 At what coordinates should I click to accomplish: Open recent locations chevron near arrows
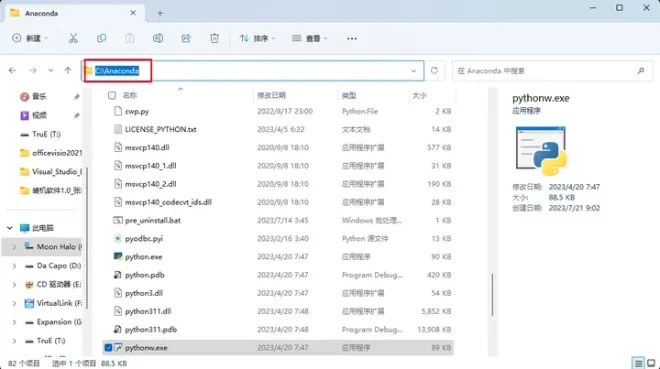pos(51,70)
